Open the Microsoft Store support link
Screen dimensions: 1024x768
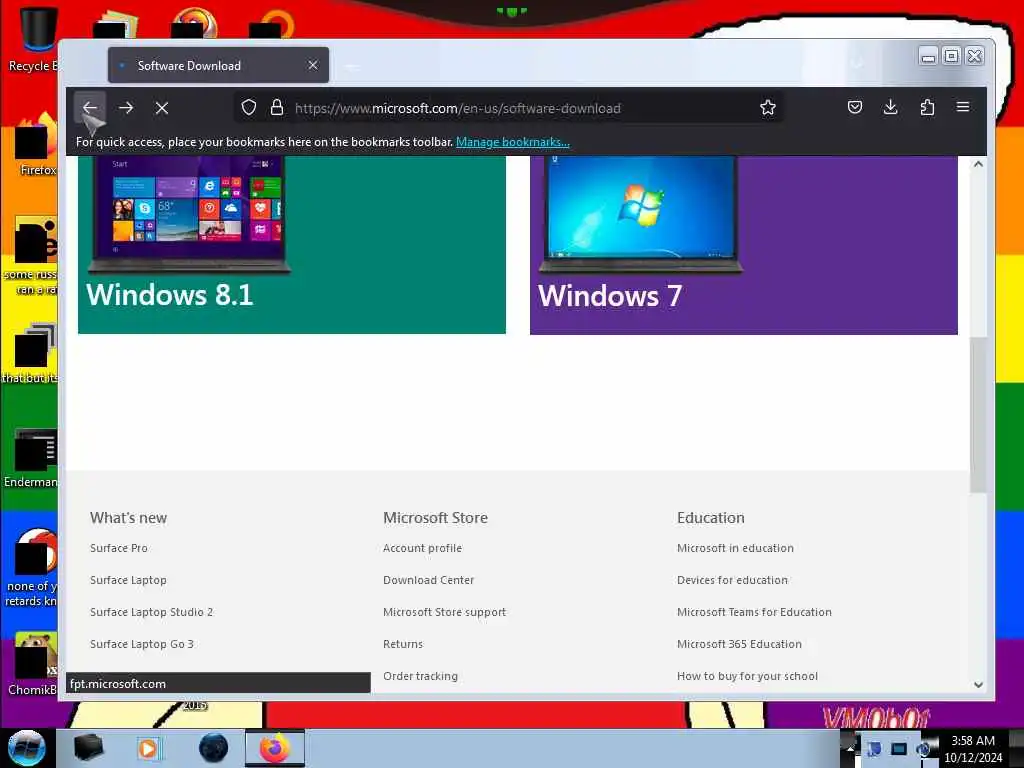coord(445,612)
